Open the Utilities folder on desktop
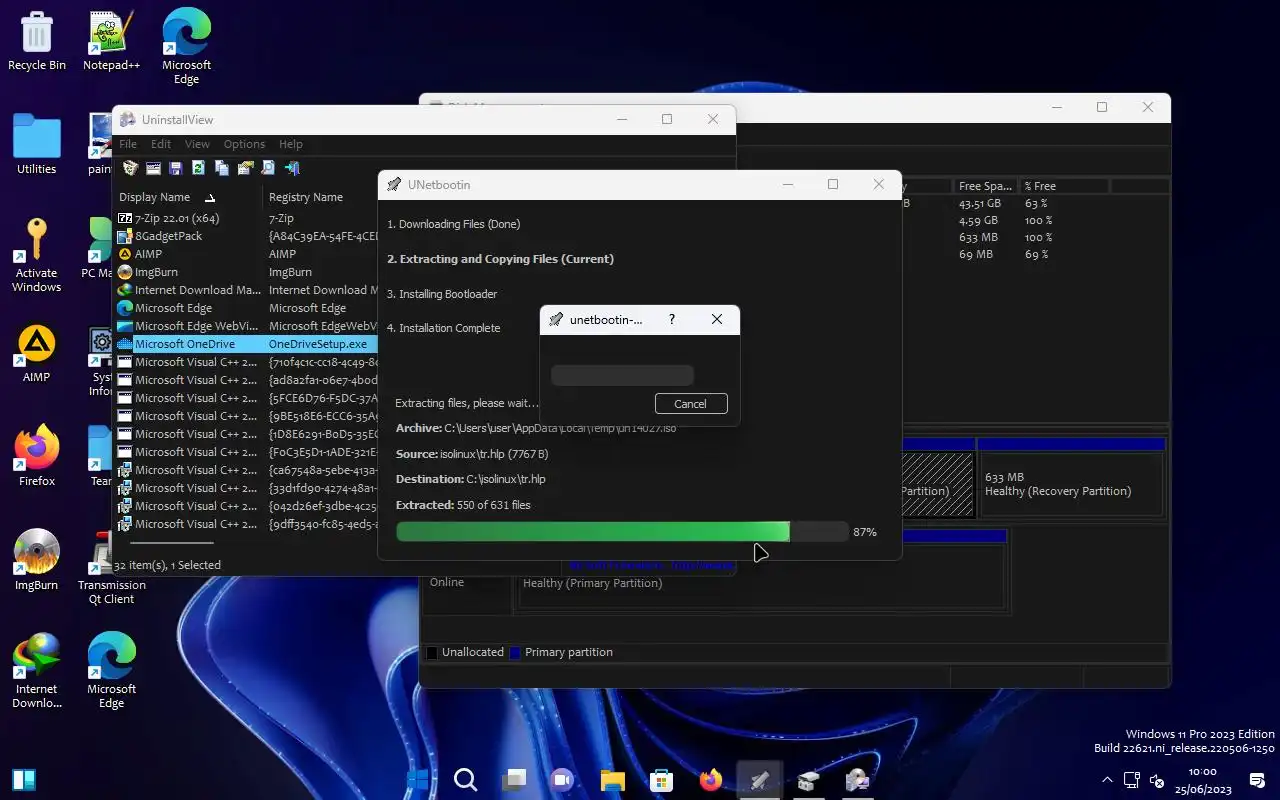Screen dimensions: 1280x800 pos(37,145)
